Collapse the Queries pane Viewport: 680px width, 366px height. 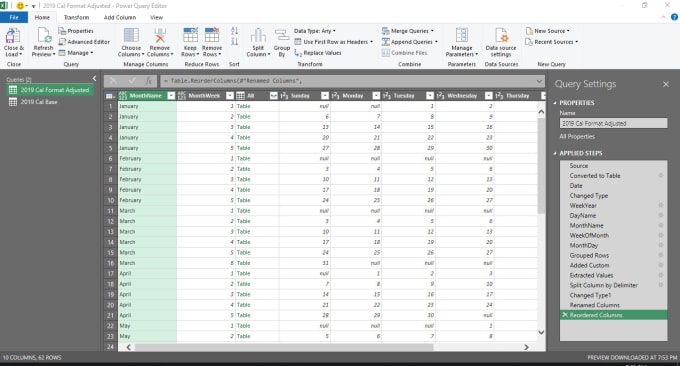pos(95,78)
